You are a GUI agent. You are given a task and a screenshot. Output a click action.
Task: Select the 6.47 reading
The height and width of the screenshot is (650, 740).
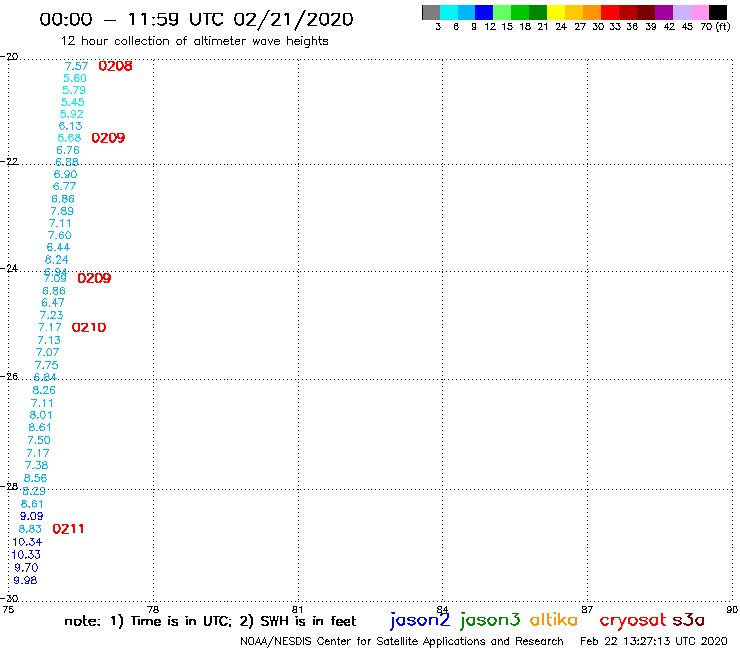pyautogui.click(x=53, y=303)
